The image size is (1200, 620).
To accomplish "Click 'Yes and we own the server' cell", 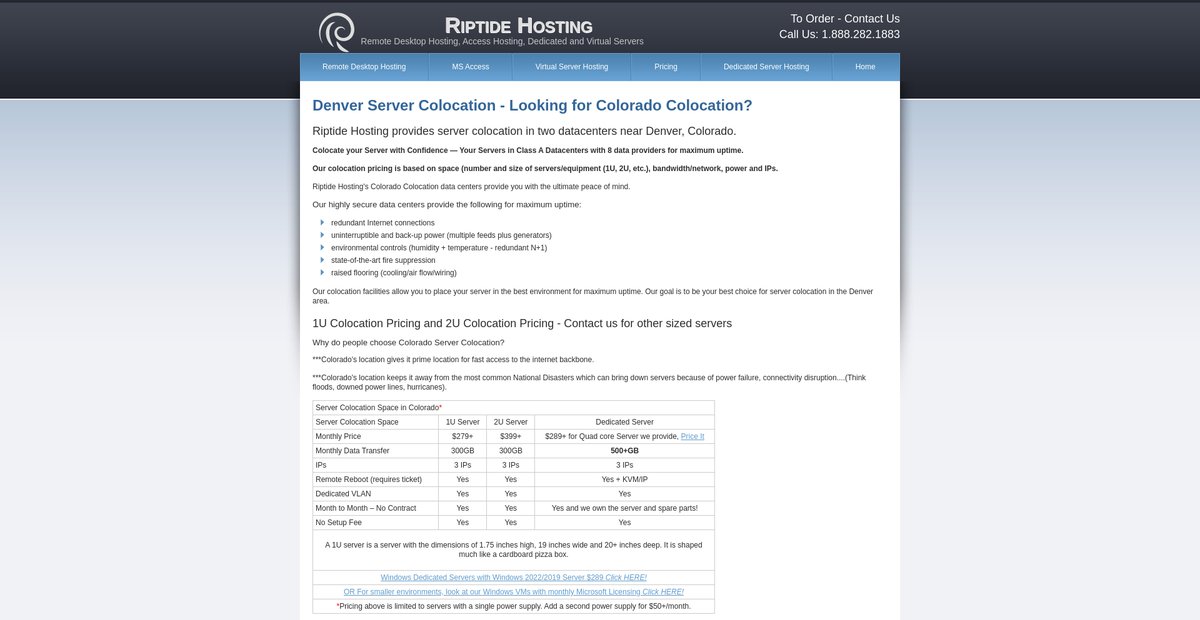I will click(x=625, y=508).
